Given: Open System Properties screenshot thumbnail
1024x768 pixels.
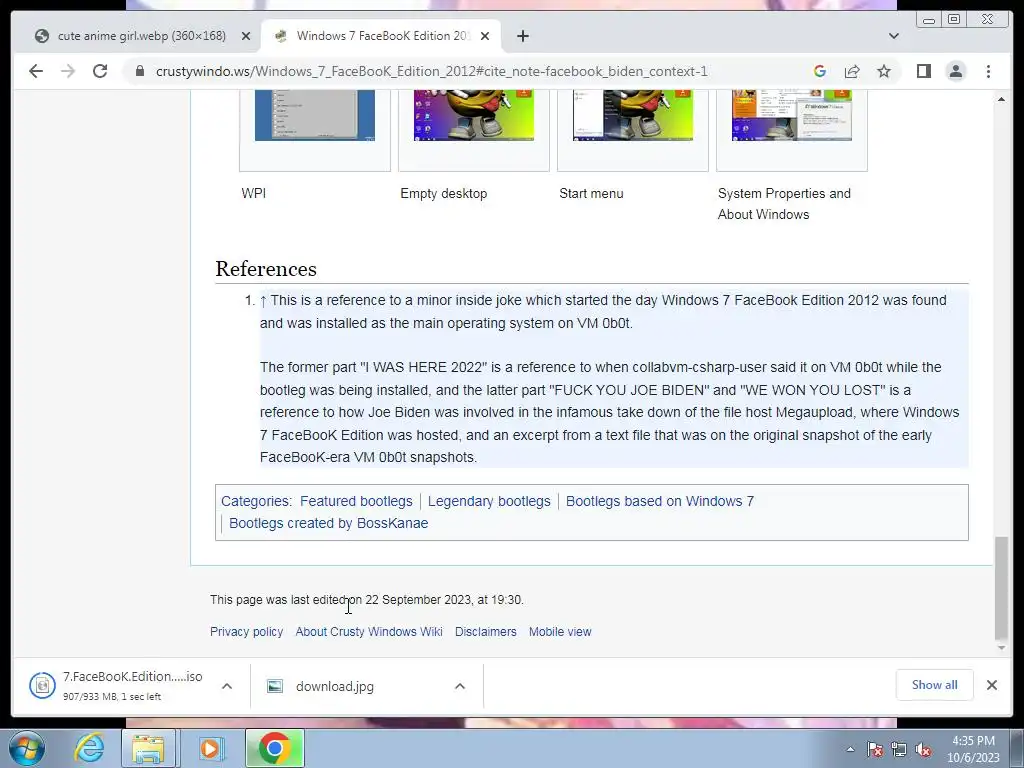Looking at the screenshot, I should coord(792,116).
